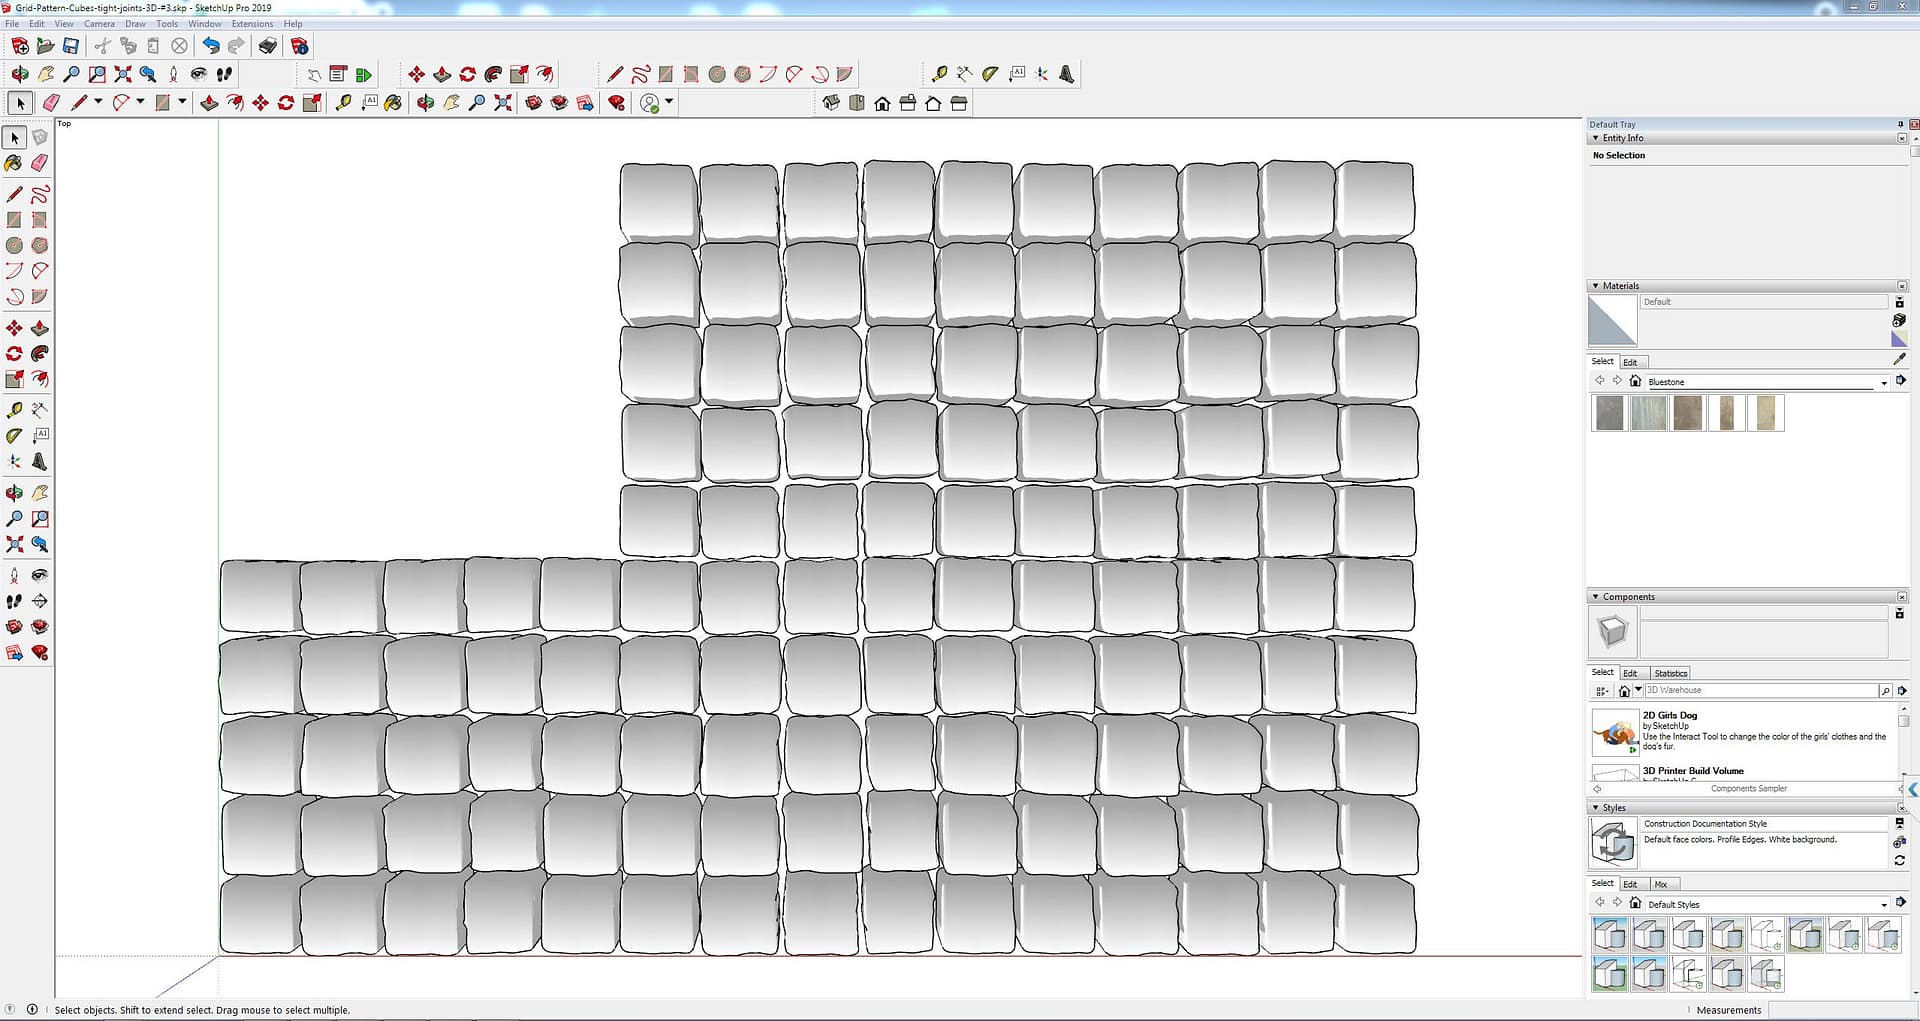This screenshot has height=1021, width=1920.
Task: Open the Camera menu
Action: tap(99, 24)
